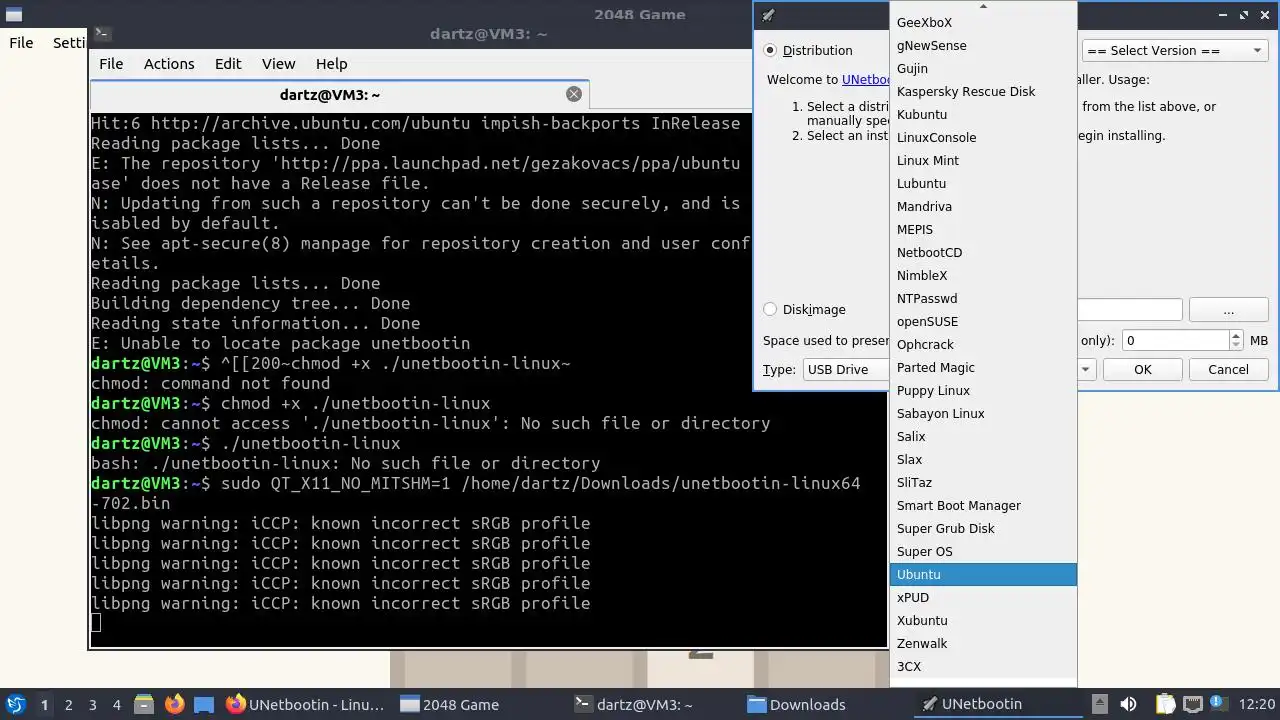Pick Salix from the list
This screenshot has width=1280, height=720.
tap(983, 436)
